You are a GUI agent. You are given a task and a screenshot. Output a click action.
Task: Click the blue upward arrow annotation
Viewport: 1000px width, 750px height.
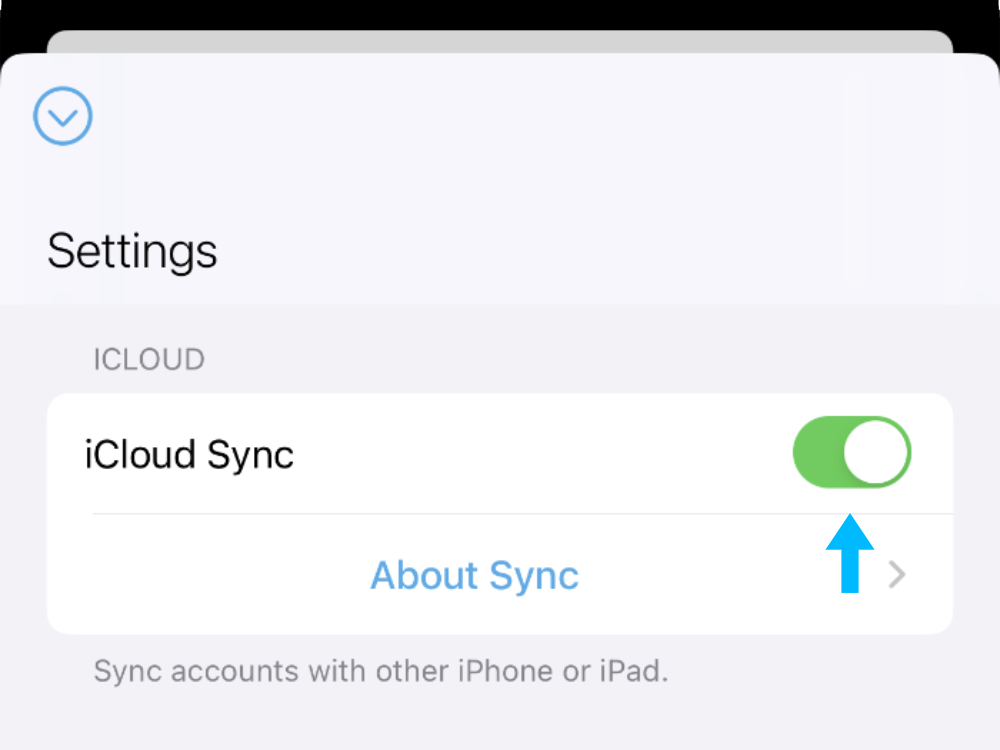click(x=849, y=554)
